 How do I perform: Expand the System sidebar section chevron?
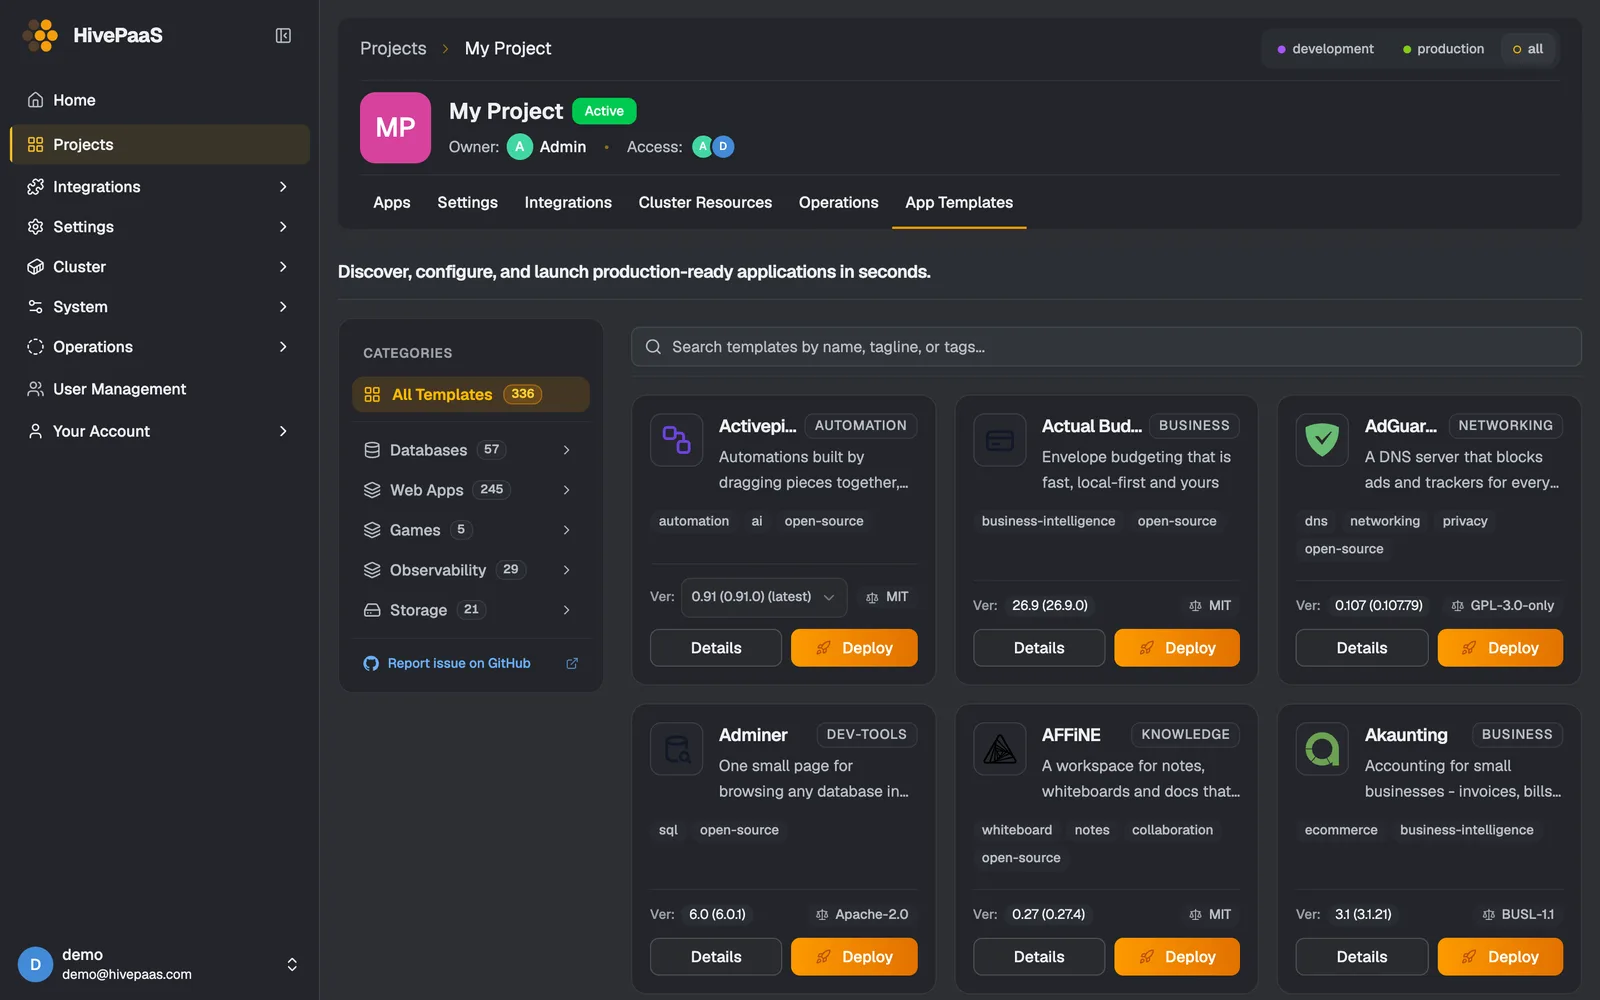coord(283,307)
